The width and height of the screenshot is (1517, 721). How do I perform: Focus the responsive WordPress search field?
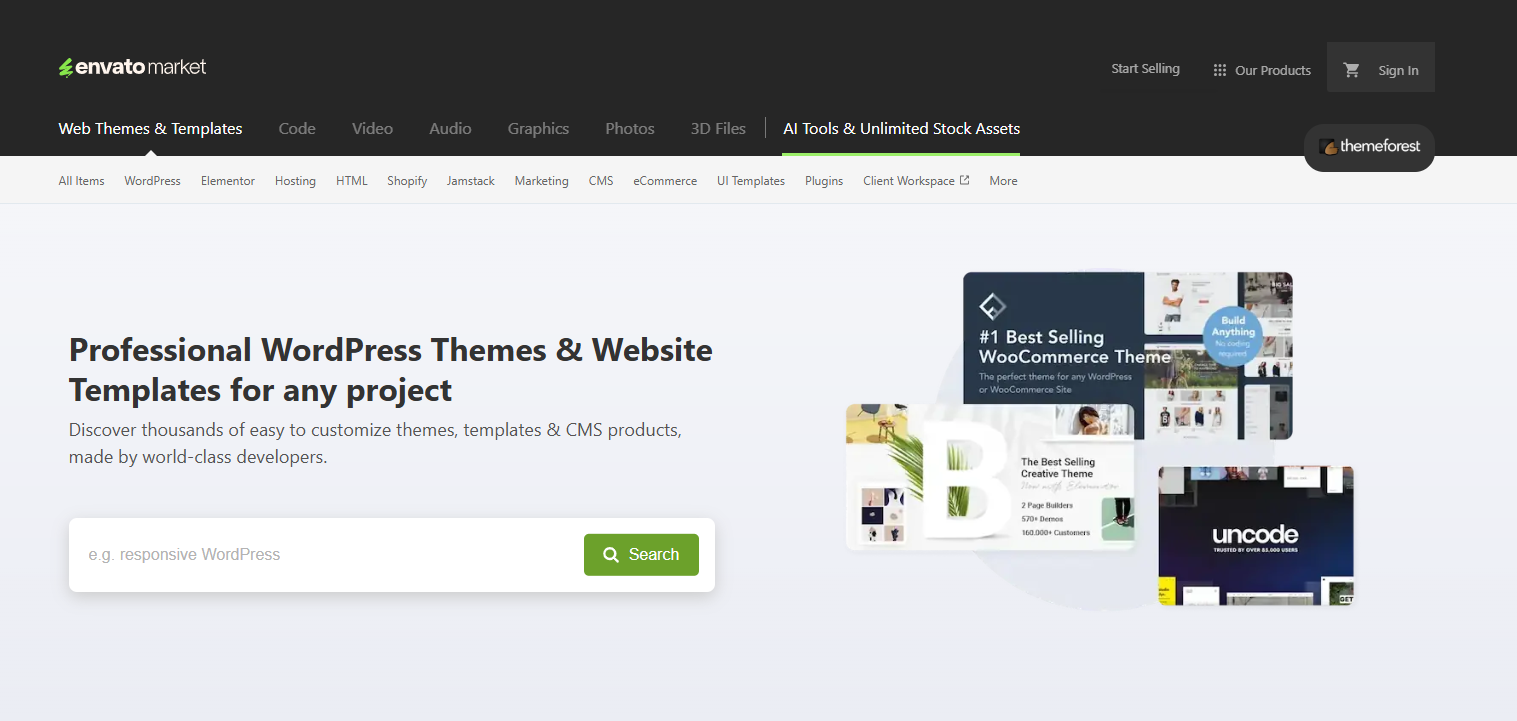point(330,554)
